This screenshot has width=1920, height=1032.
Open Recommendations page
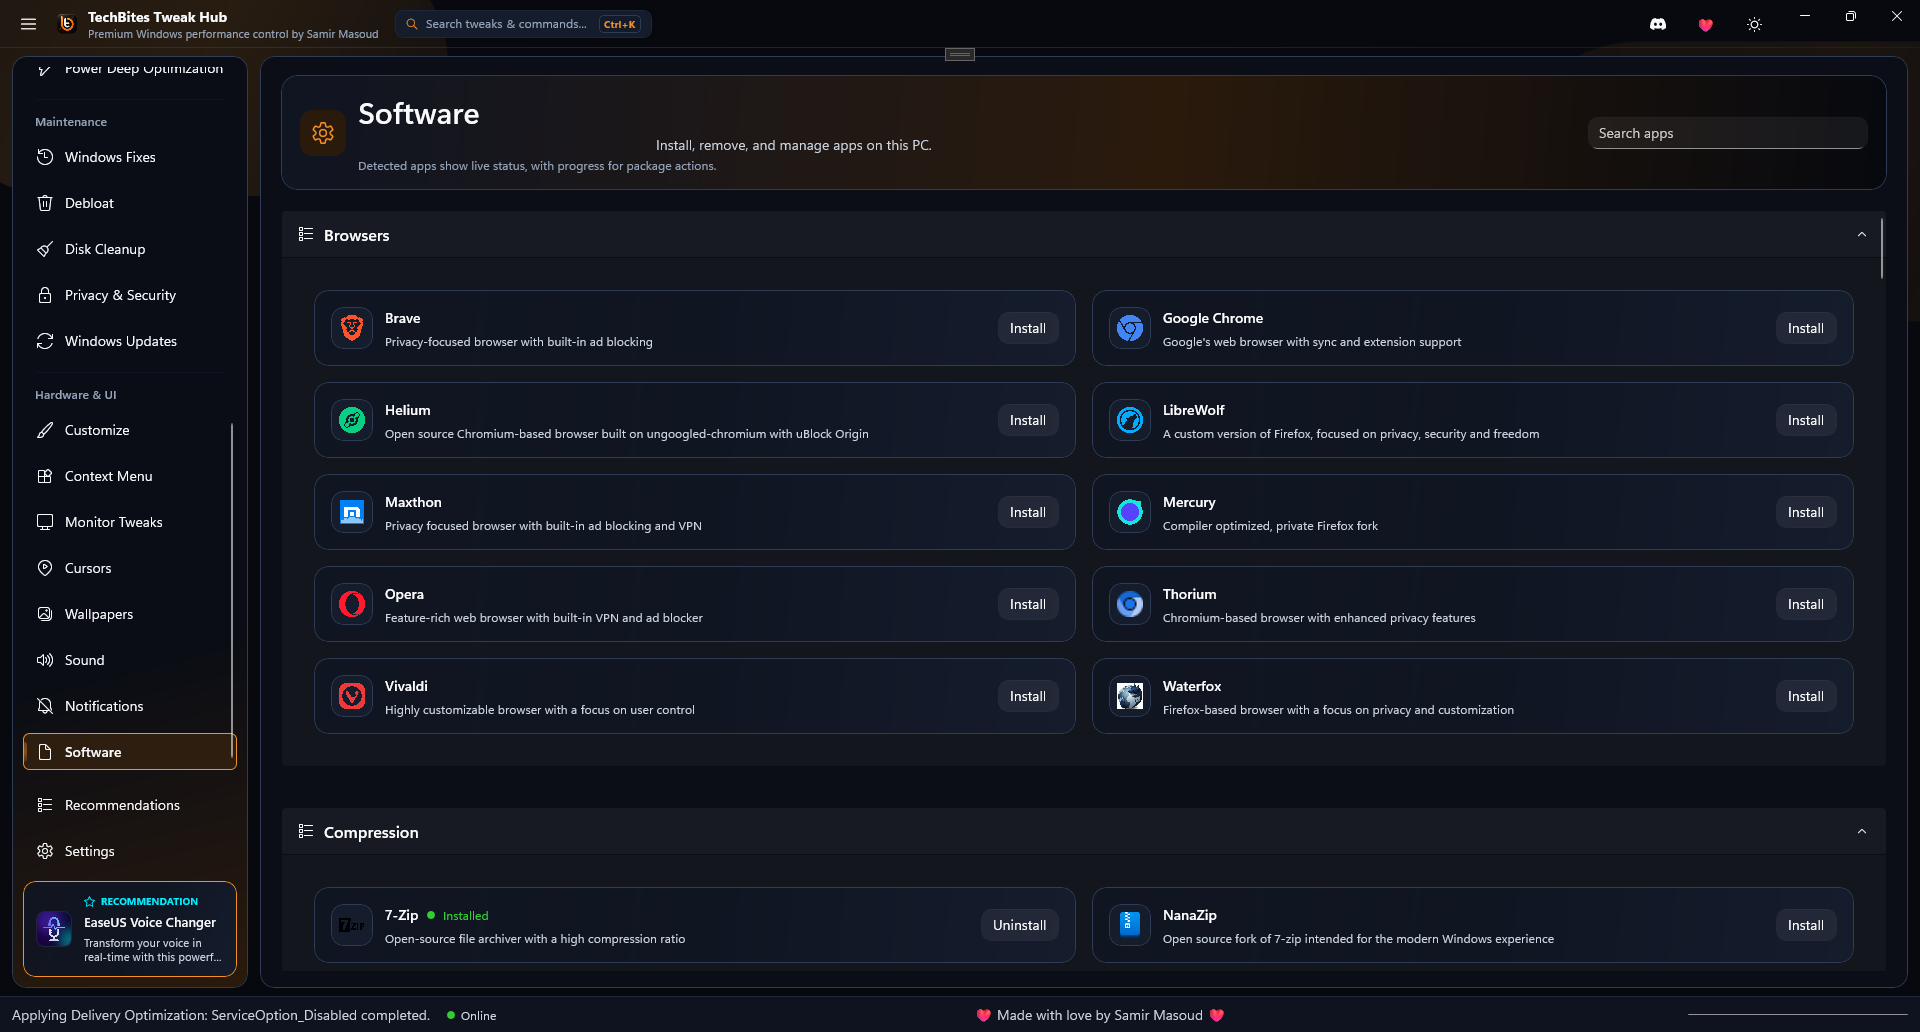coord(129,805)
